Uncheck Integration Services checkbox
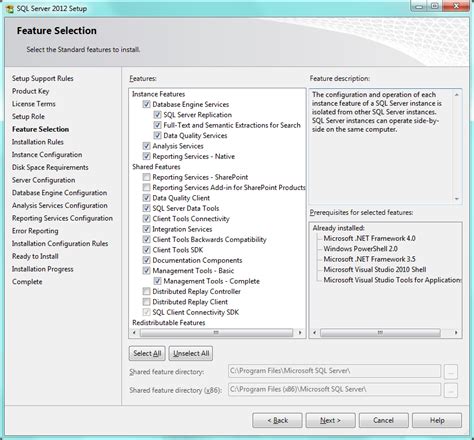This screenshot has width=474, height=440. tap(146, 229)
